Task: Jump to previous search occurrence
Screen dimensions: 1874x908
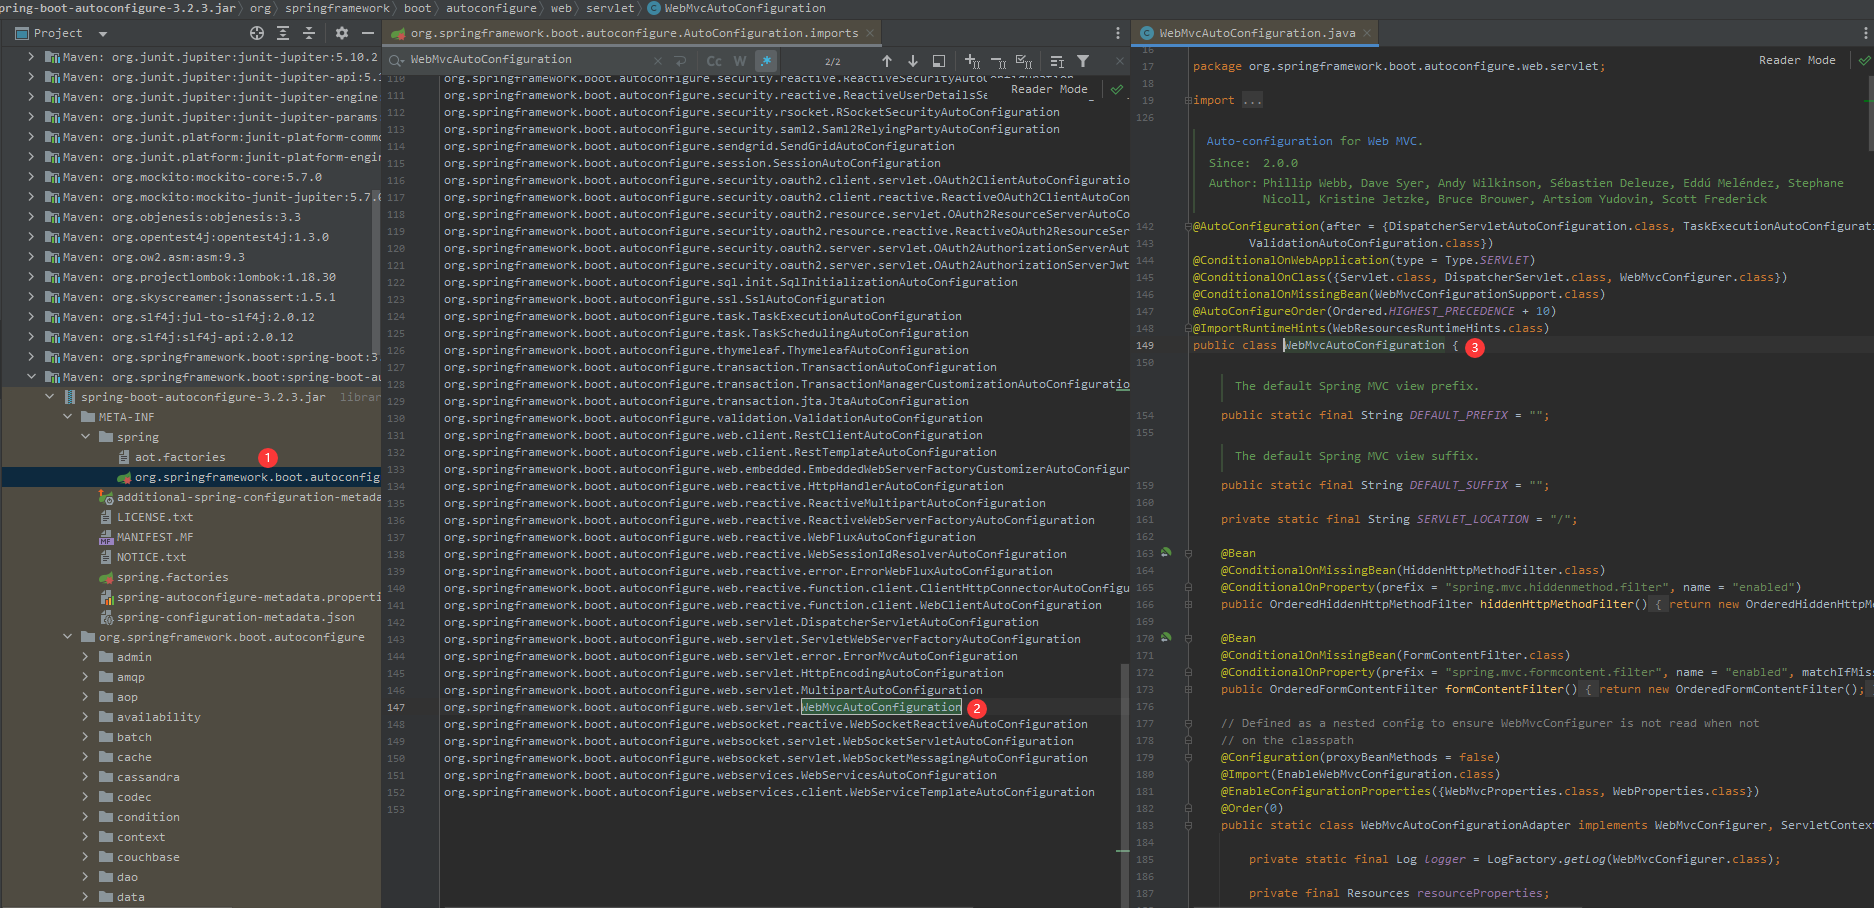Action: pos(886,61)
